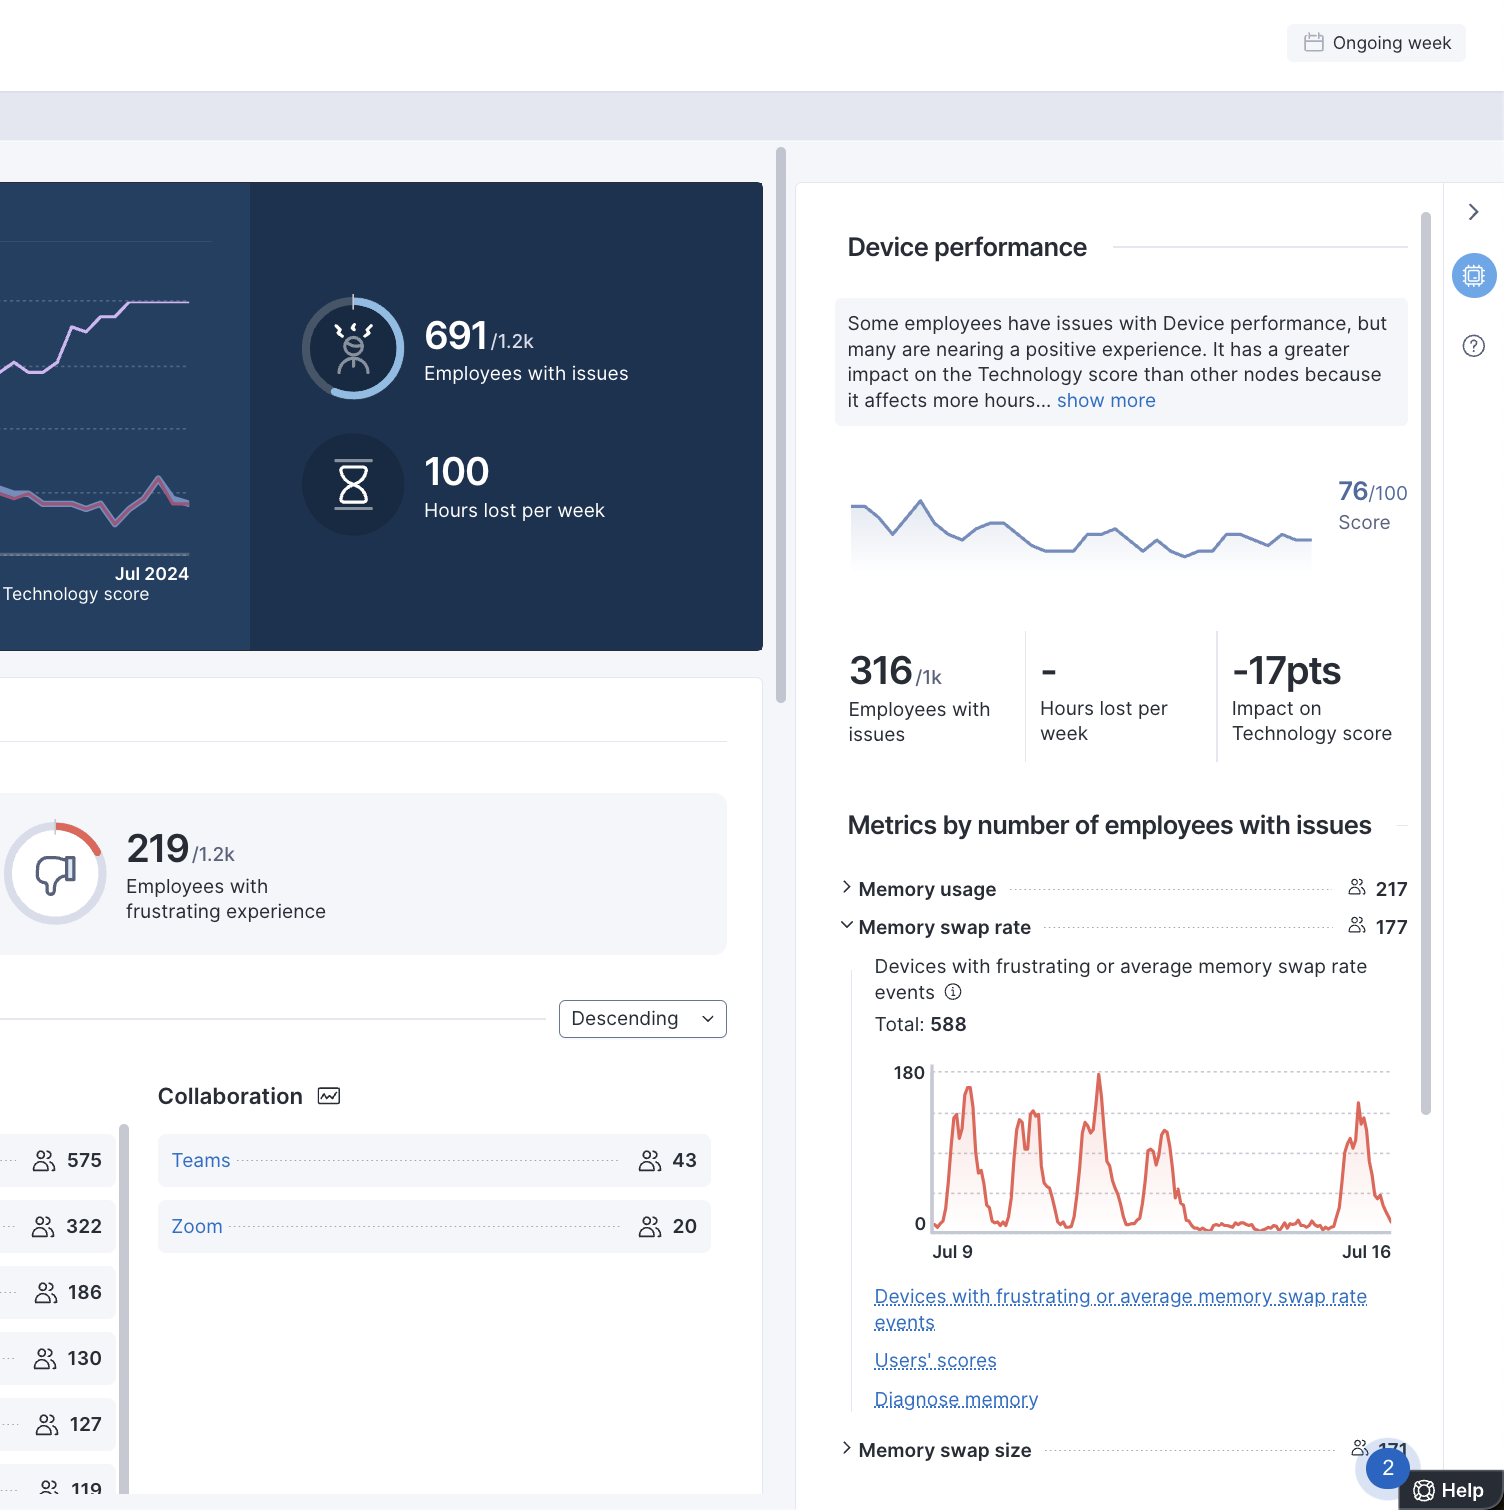
Task: Collapse the Memory swap rate section
Action: (847, 926)
